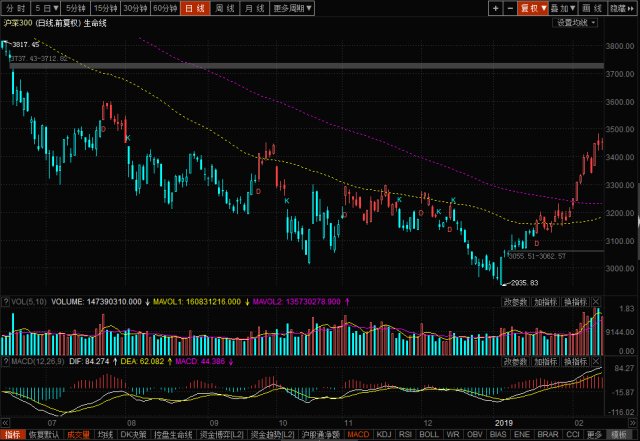Image resolution: width=640 pixels, height=441 pixels.
Task: Jump timeline left with double-arrow icon
Action: 5,423
